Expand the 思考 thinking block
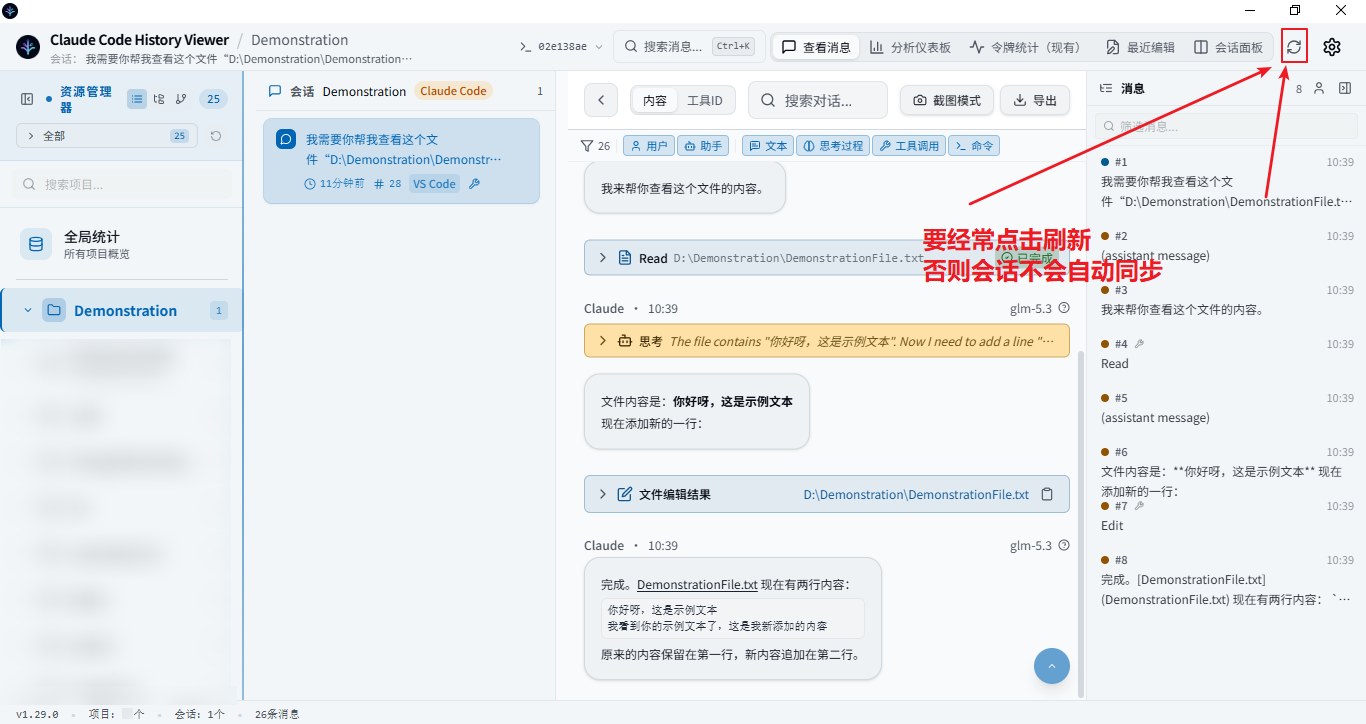Image resolution: width=1366 pixels, height=724 pixels. (x=603, y=341)
